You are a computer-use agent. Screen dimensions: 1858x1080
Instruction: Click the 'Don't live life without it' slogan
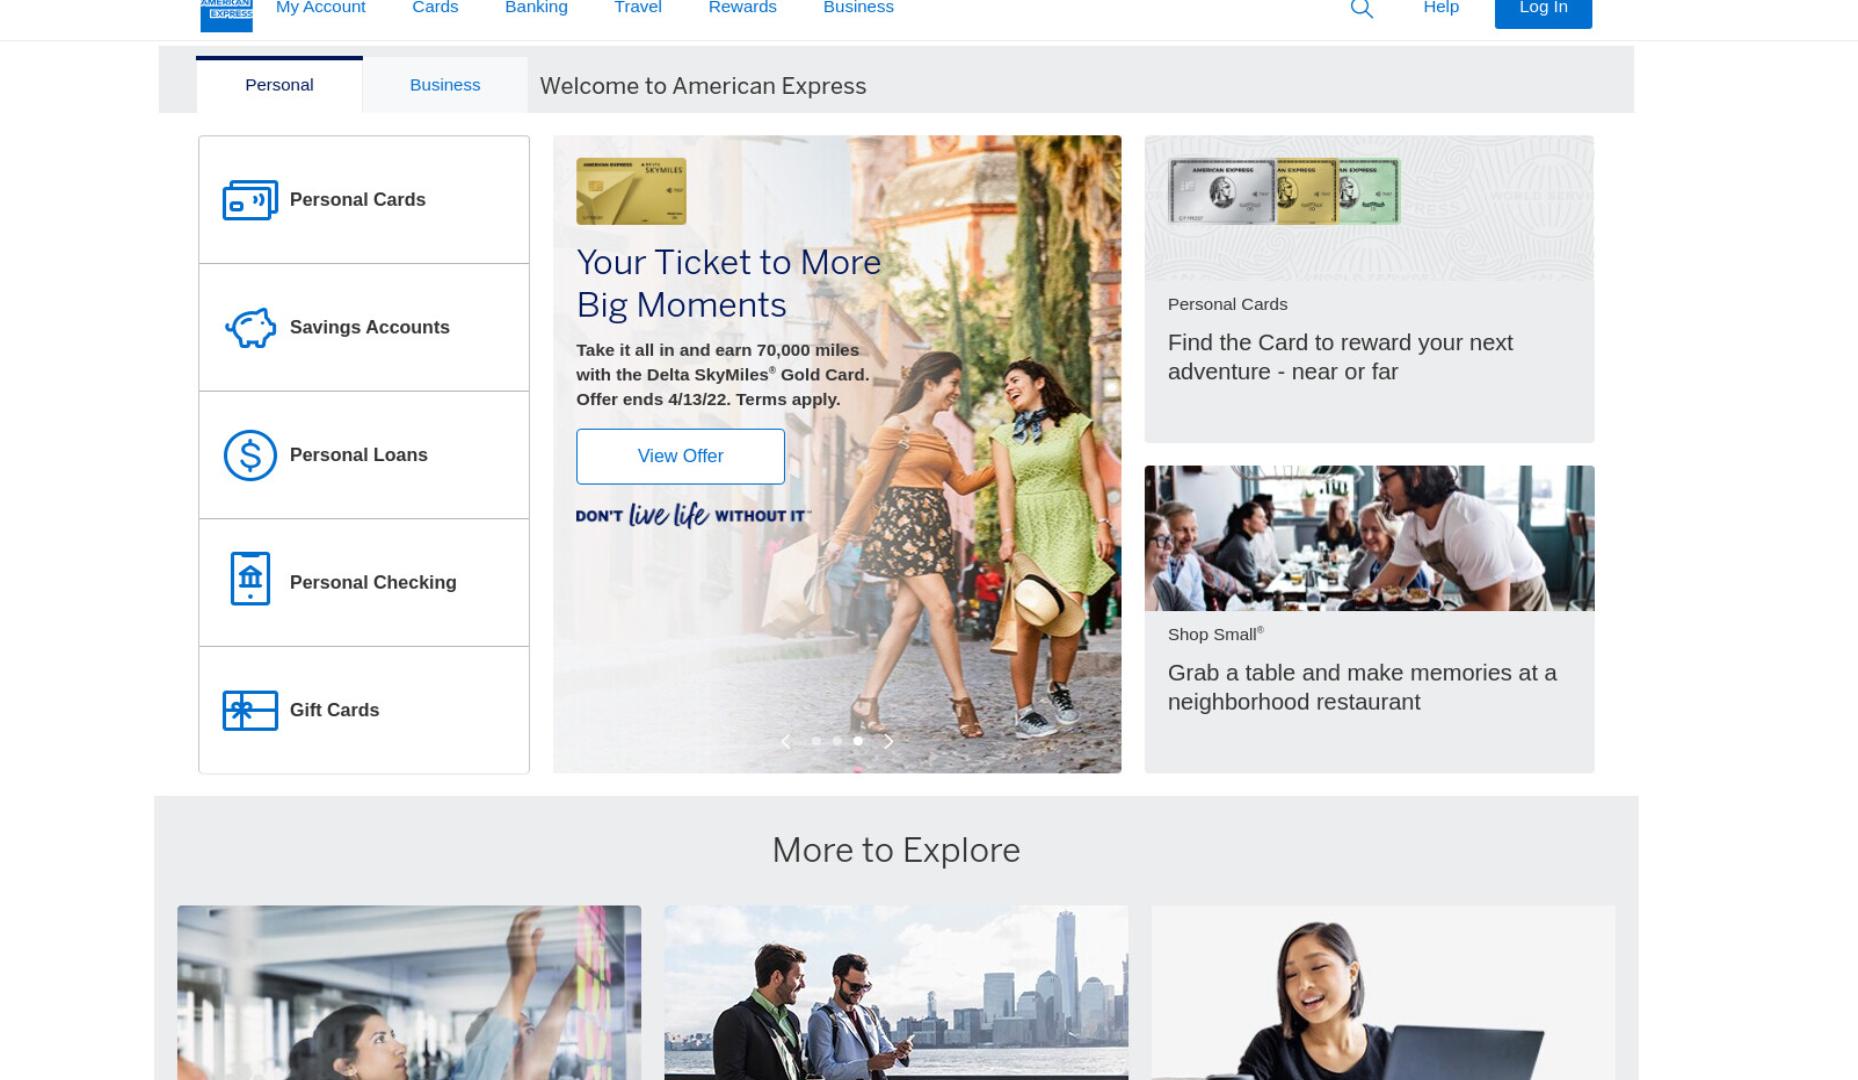click(693, 515)
